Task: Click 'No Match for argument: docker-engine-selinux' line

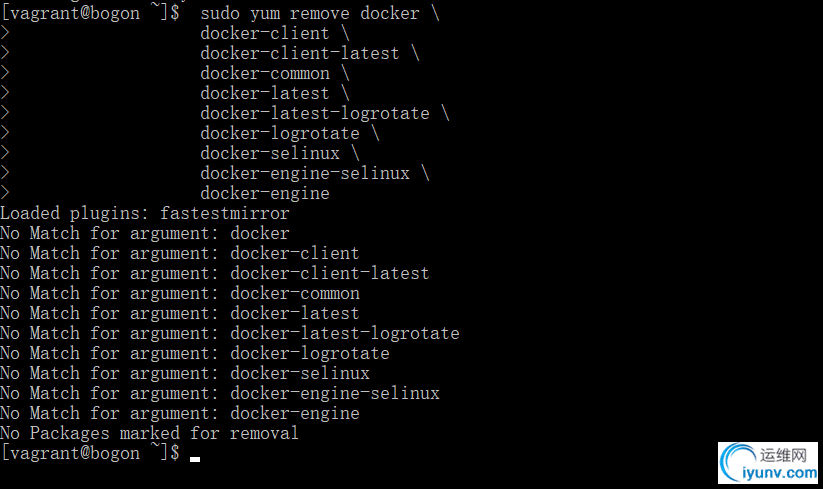Action: [x=220, y=393]
